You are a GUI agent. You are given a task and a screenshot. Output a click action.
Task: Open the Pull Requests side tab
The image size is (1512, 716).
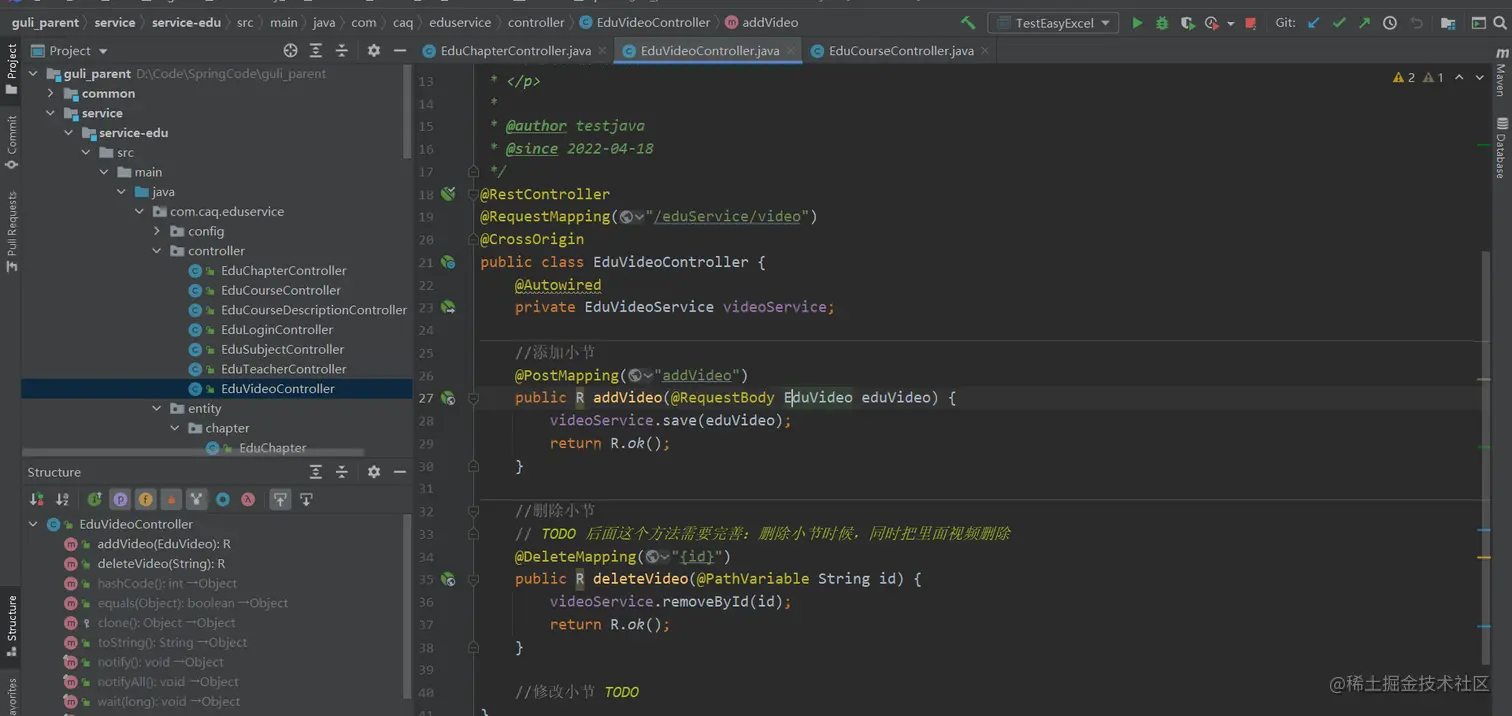(x=11, y=231)
